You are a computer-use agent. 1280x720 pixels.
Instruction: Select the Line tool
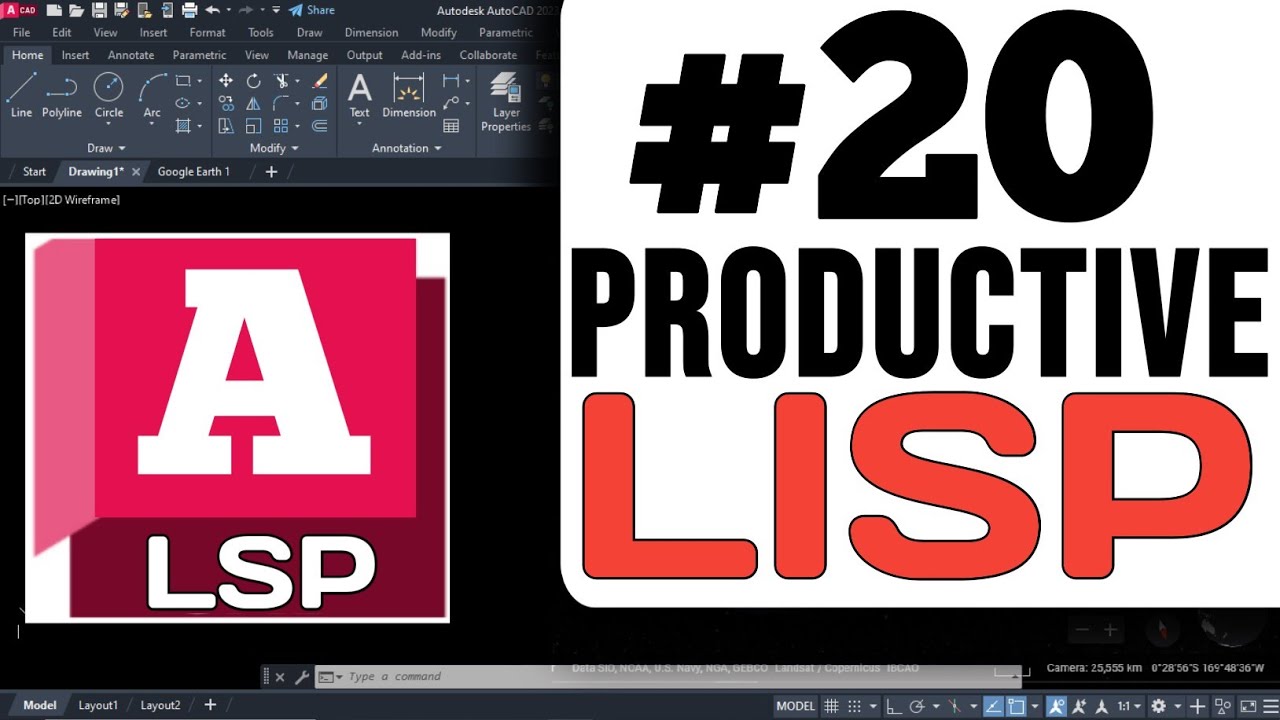[x=21, y=96]
